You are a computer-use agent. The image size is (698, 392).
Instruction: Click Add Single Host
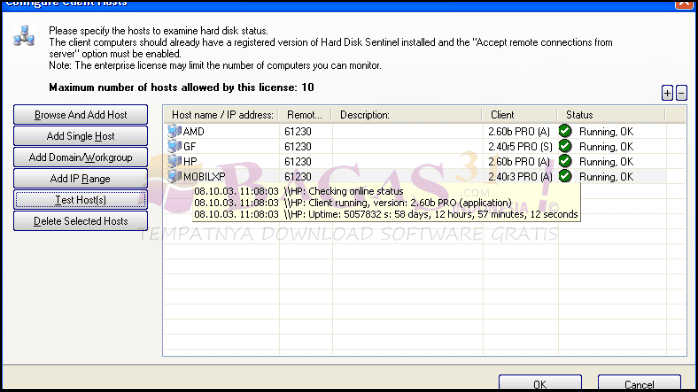[81, 136]
